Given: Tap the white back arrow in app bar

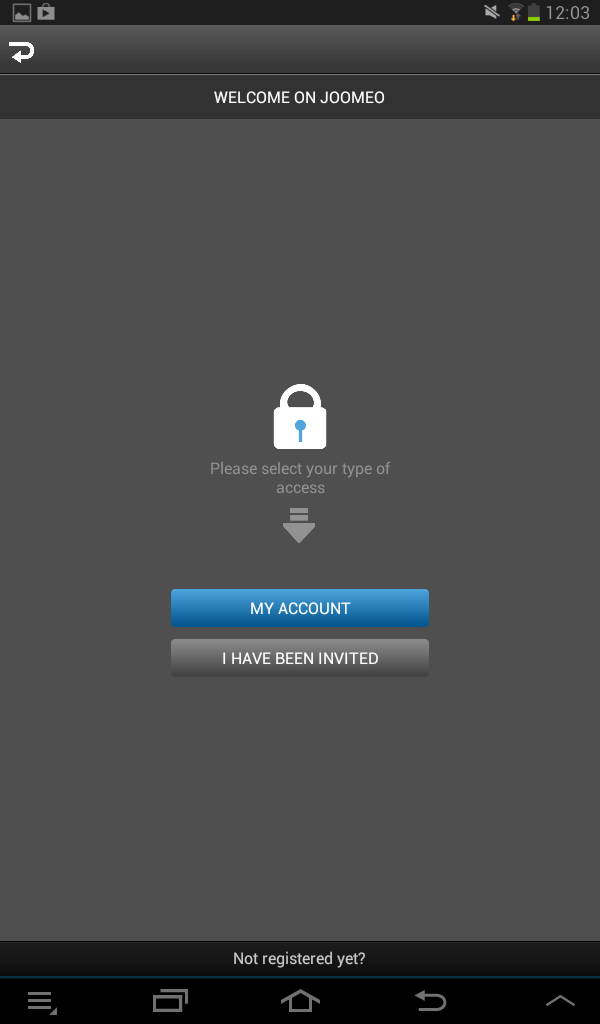Looking at the screenshot, I should tap(22, 52).
